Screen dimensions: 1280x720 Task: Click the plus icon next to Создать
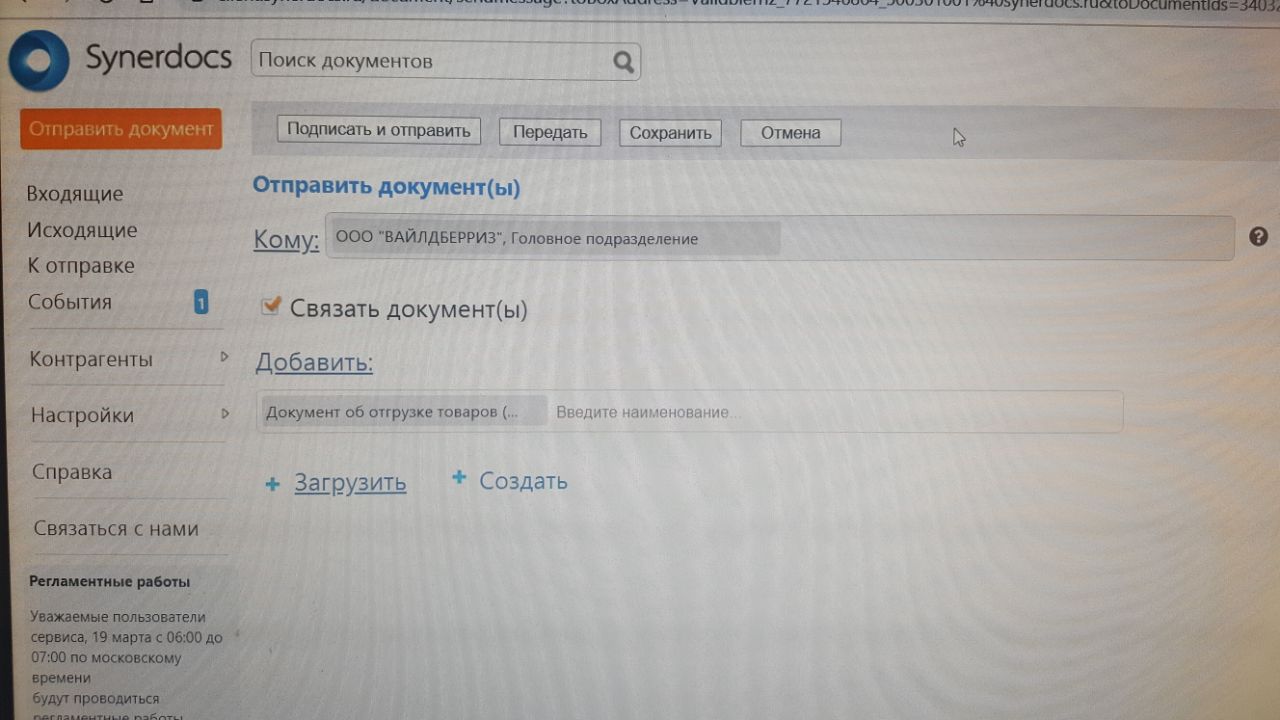coord(459,478)
